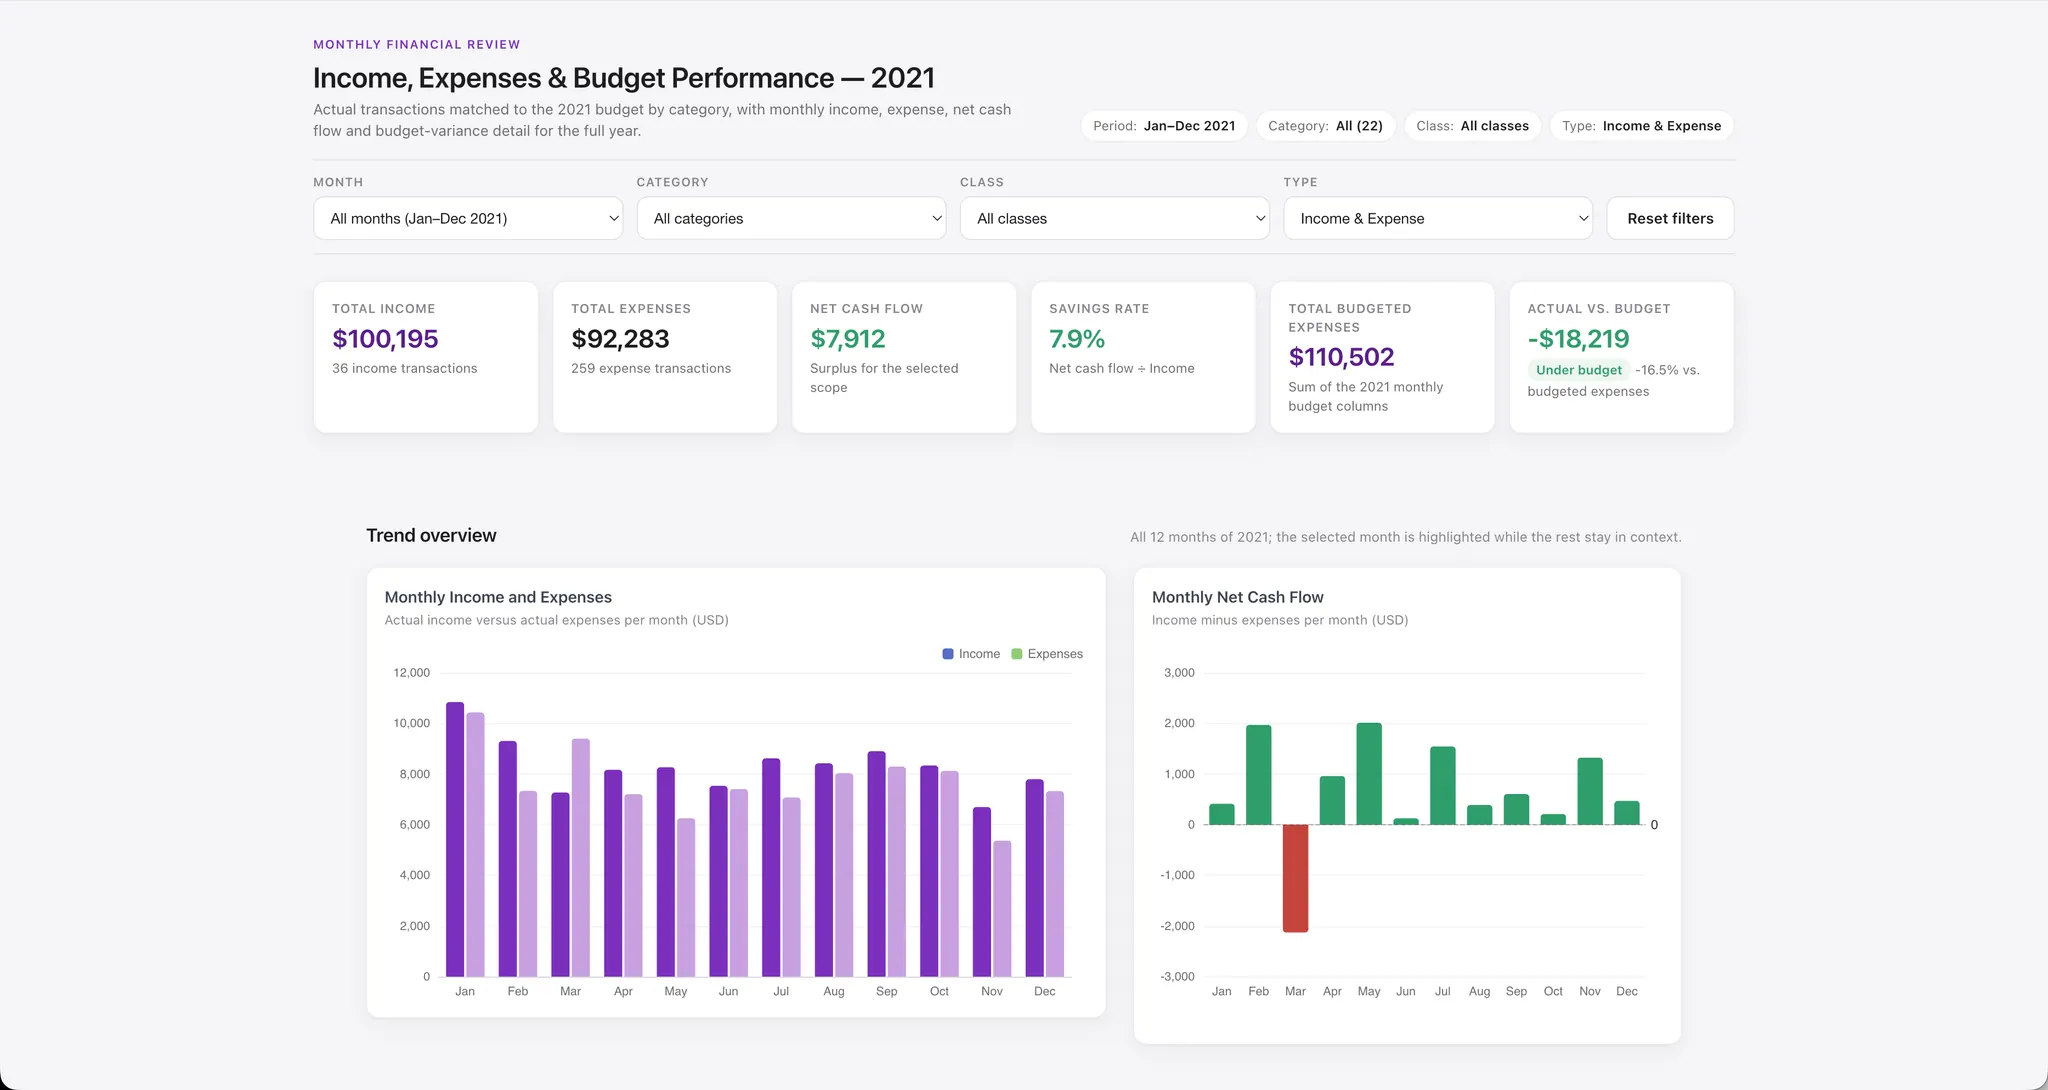Image resolution: width=2048 pixels, height=1090 pixels.
Task: Click the May income bar
Action: 666,872
